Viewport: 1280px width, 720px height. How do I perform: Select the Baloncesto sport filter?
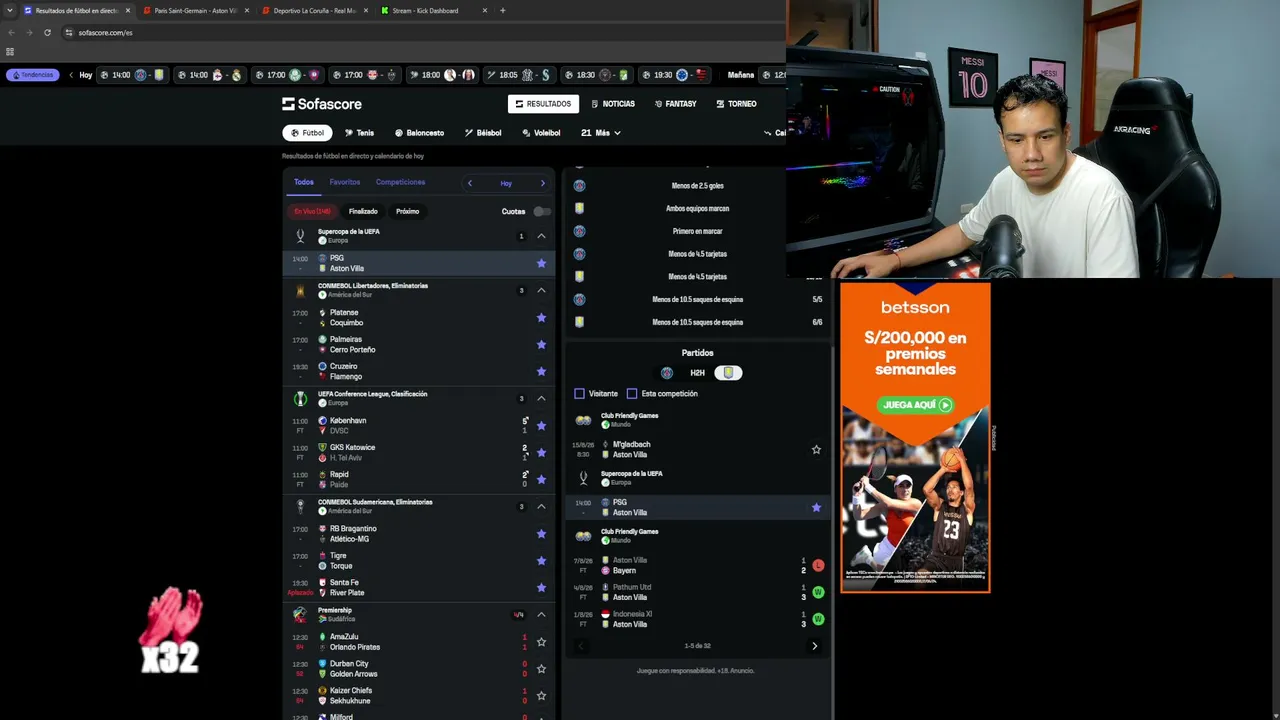pyautogui.click(x=419, y=132)
